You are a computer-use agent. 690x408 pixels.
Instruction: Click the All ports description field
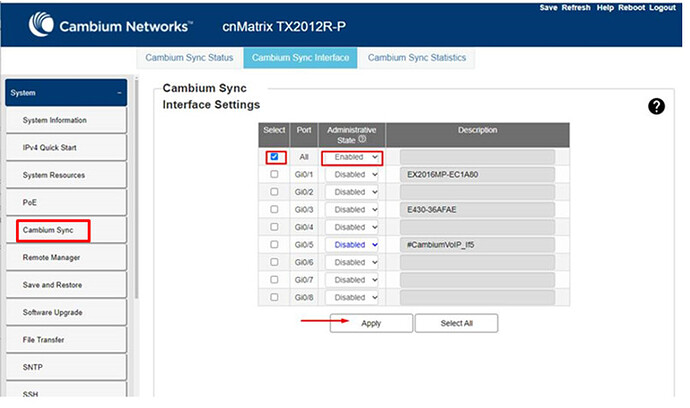click(x=477, y=157)
